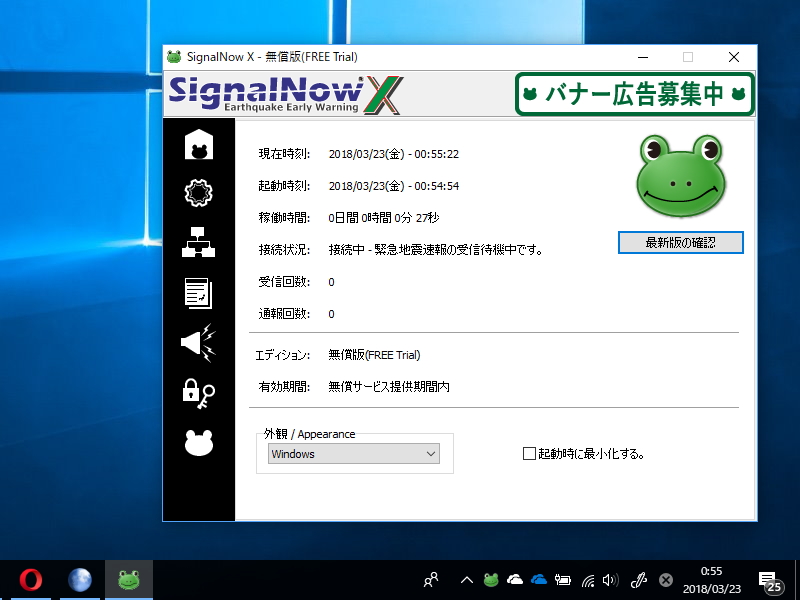Open the Home panel in the sidebar
The height and width of the screenshot is (600, 800).
197,144
